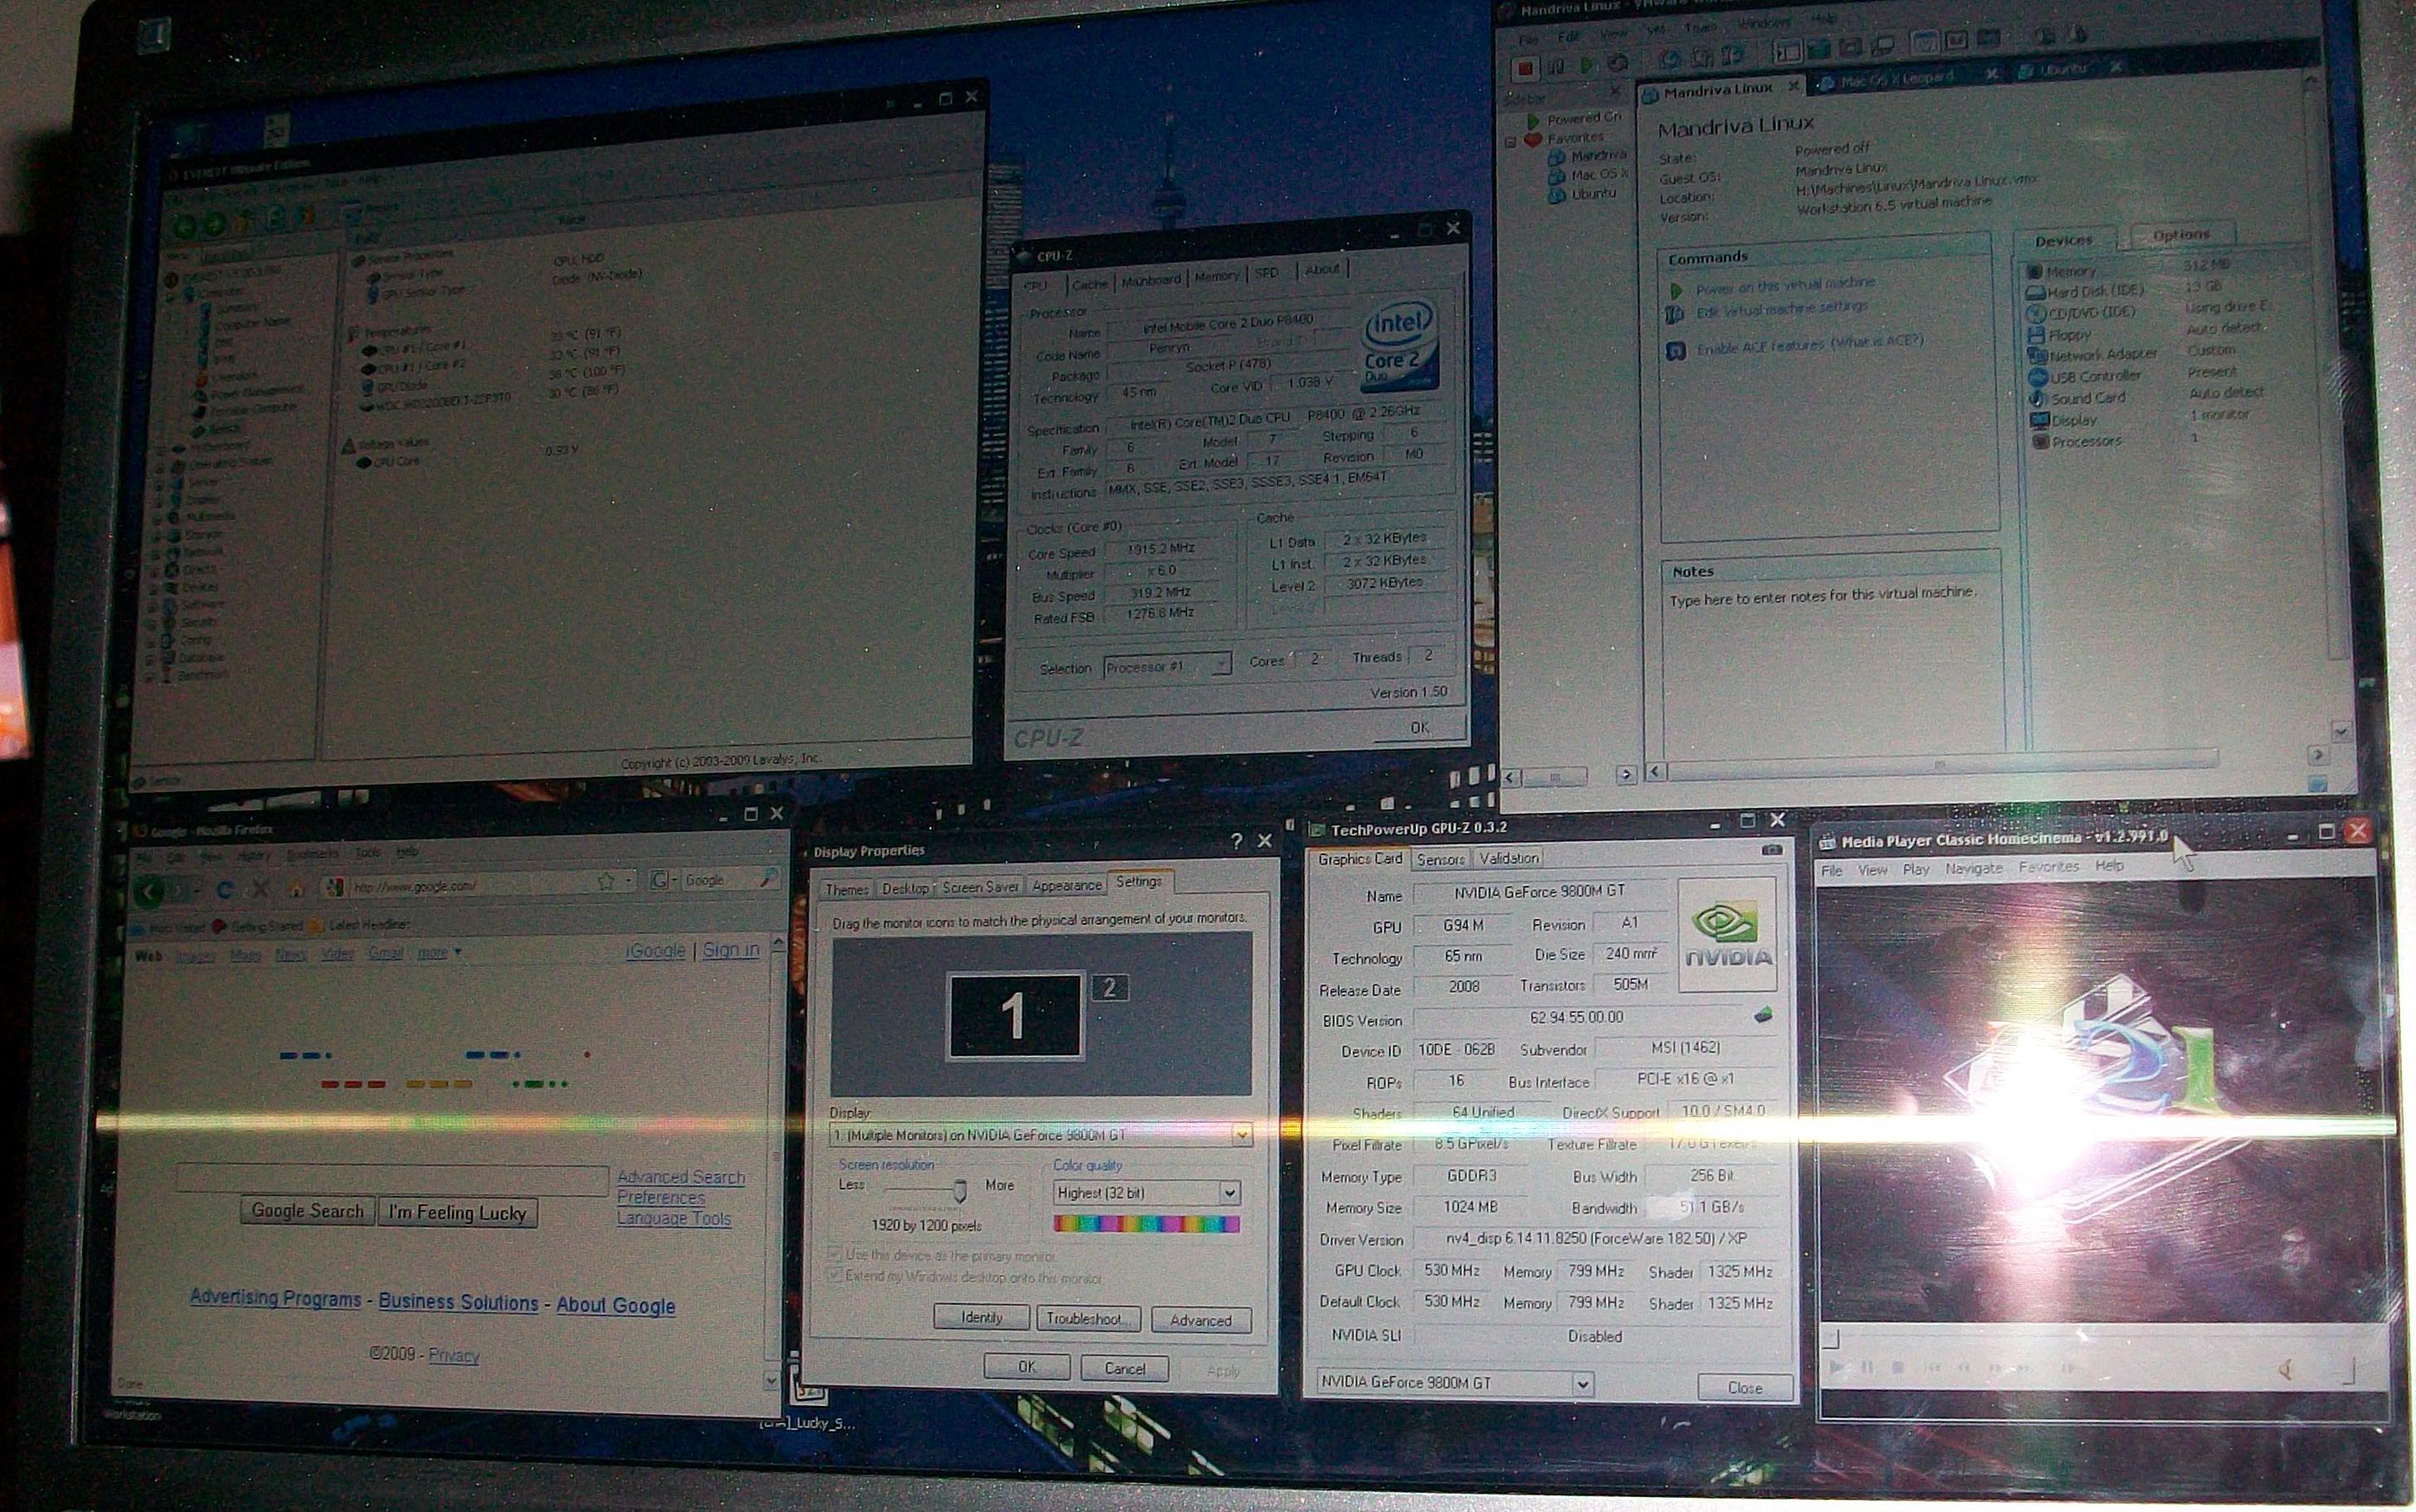Click the stop button in Media Player Classic

[x=1898, y=1367]
